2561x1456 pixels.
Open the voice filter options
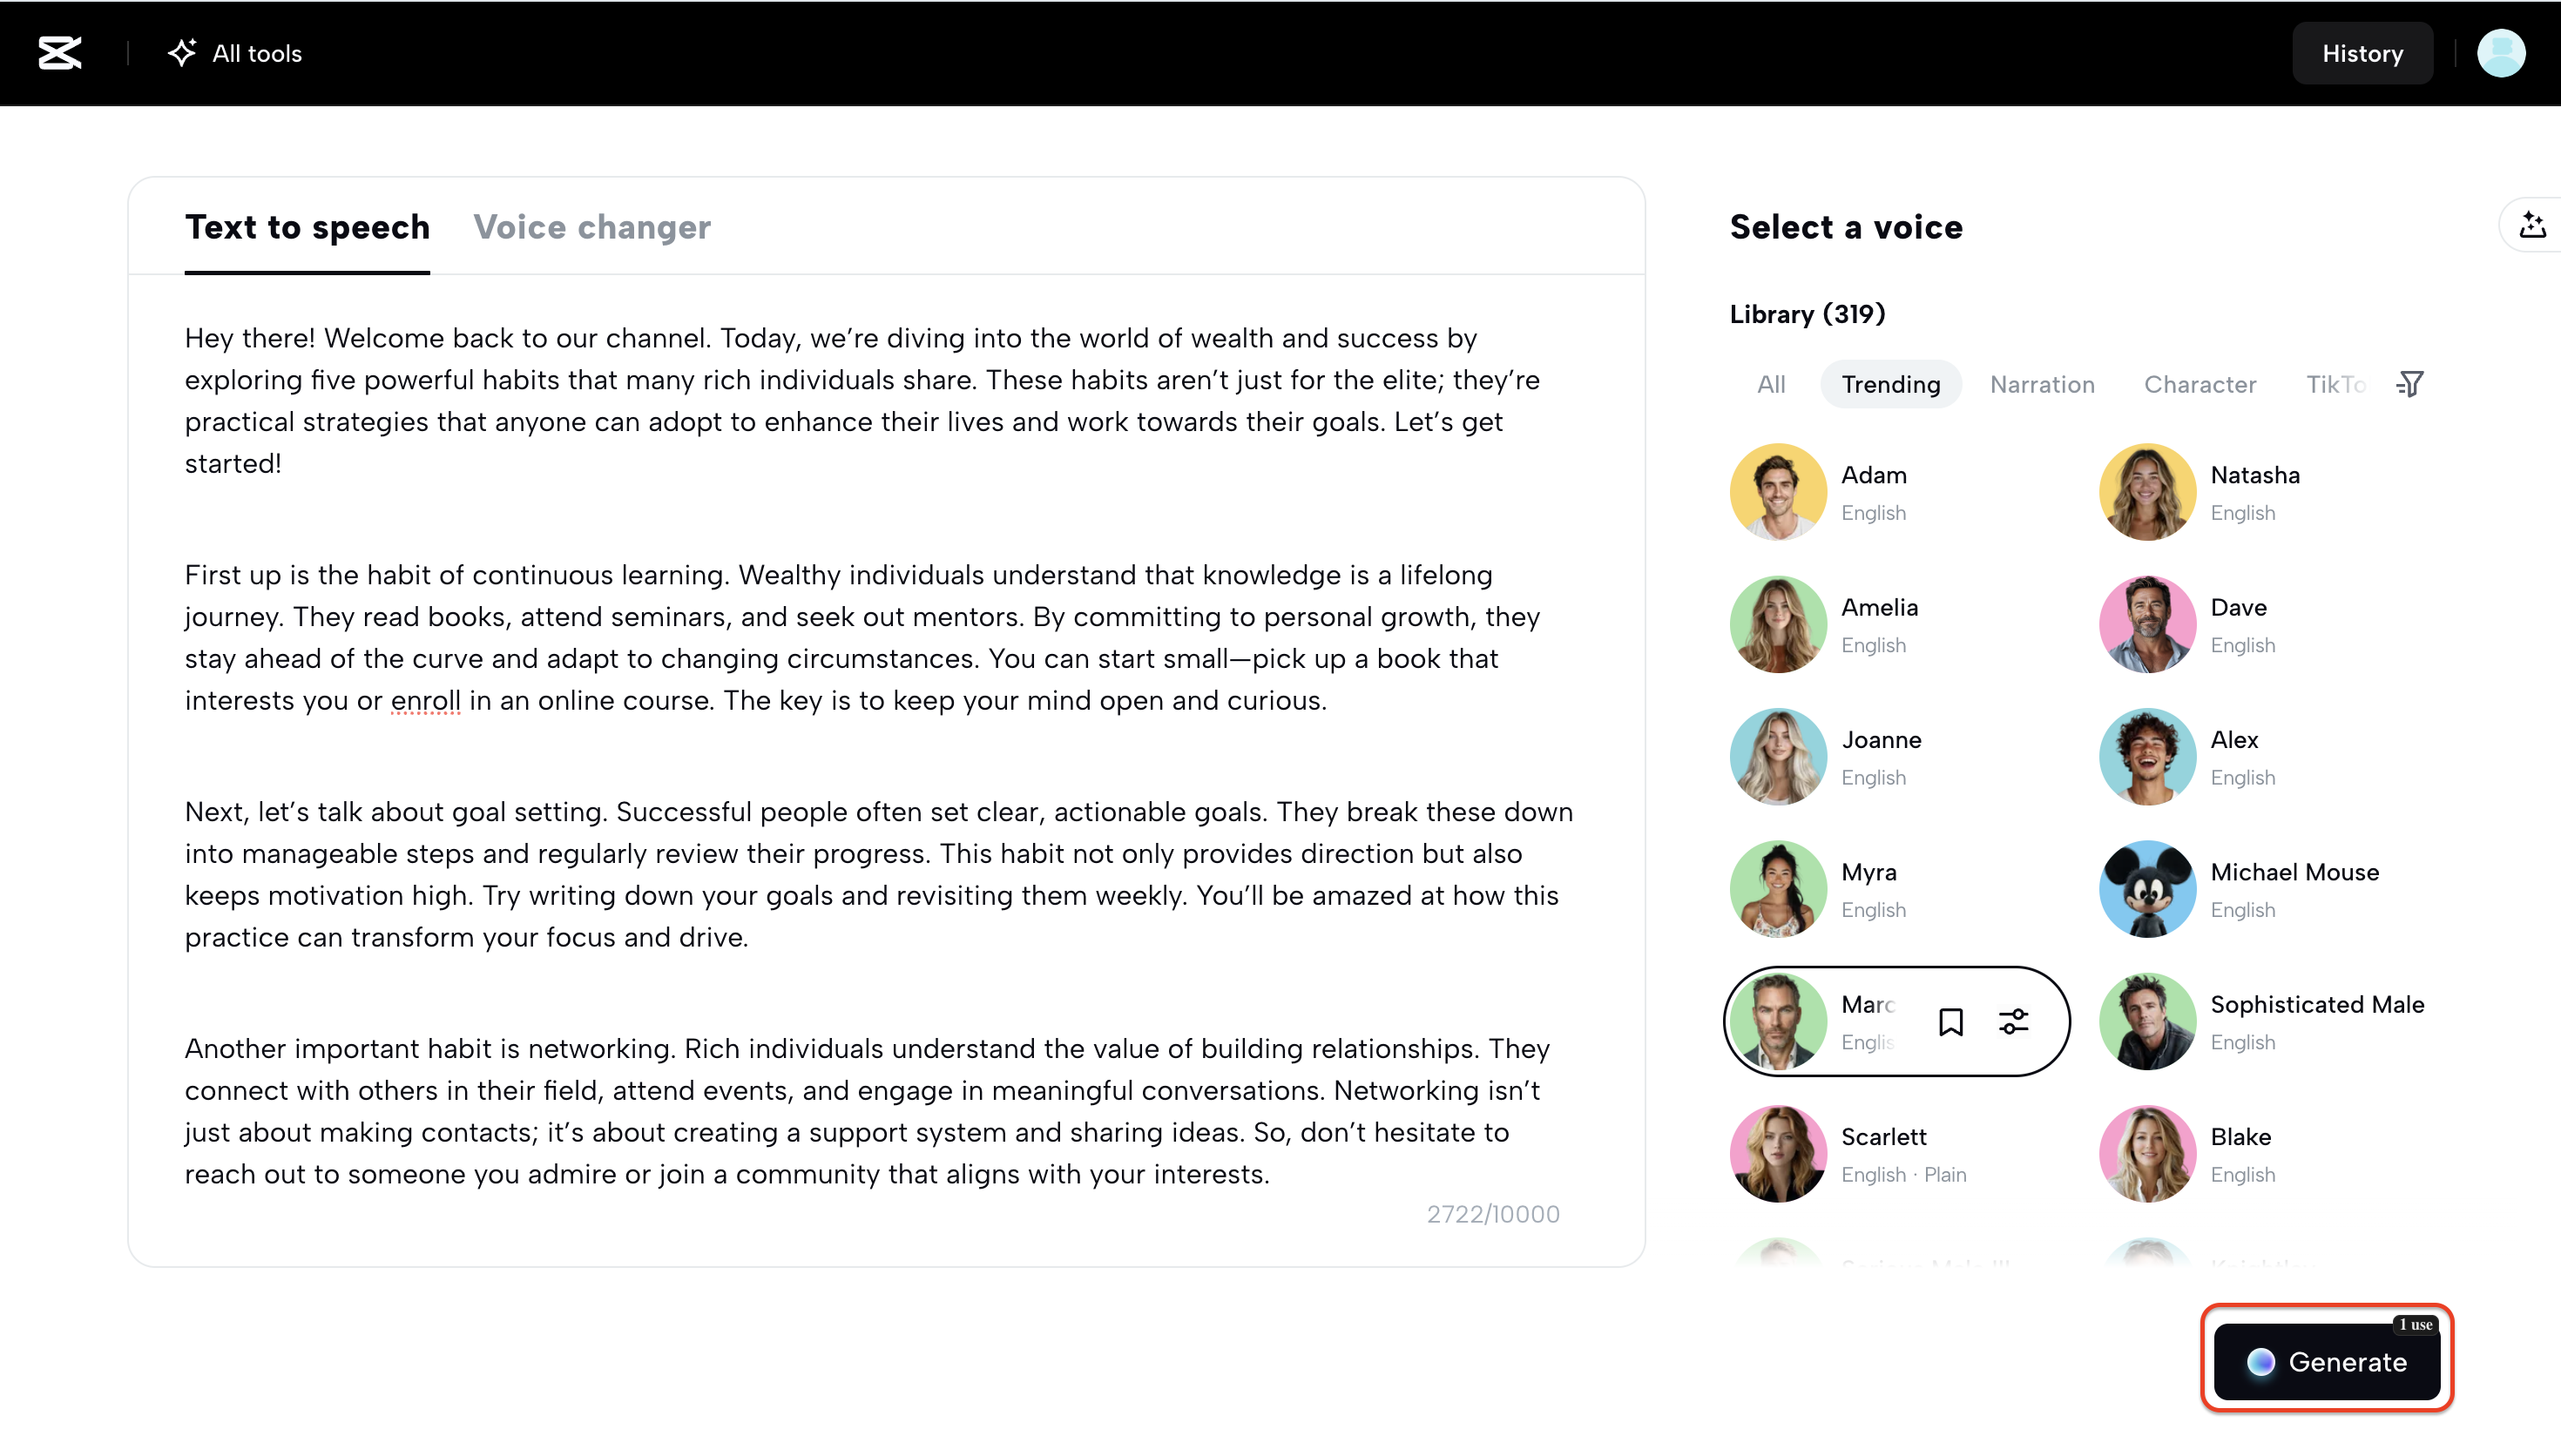(2410, 384)
